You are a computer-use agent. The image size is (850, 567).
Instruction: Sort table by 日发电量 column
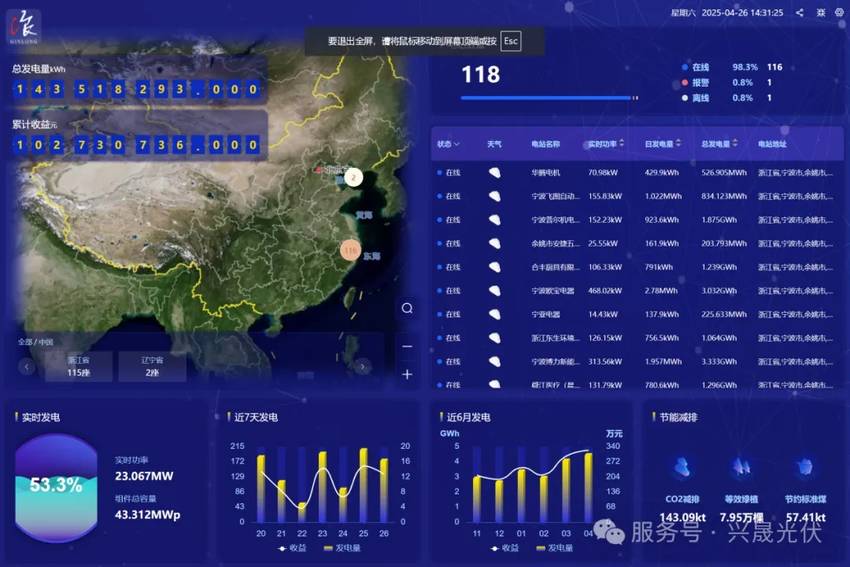coord(663,144)
